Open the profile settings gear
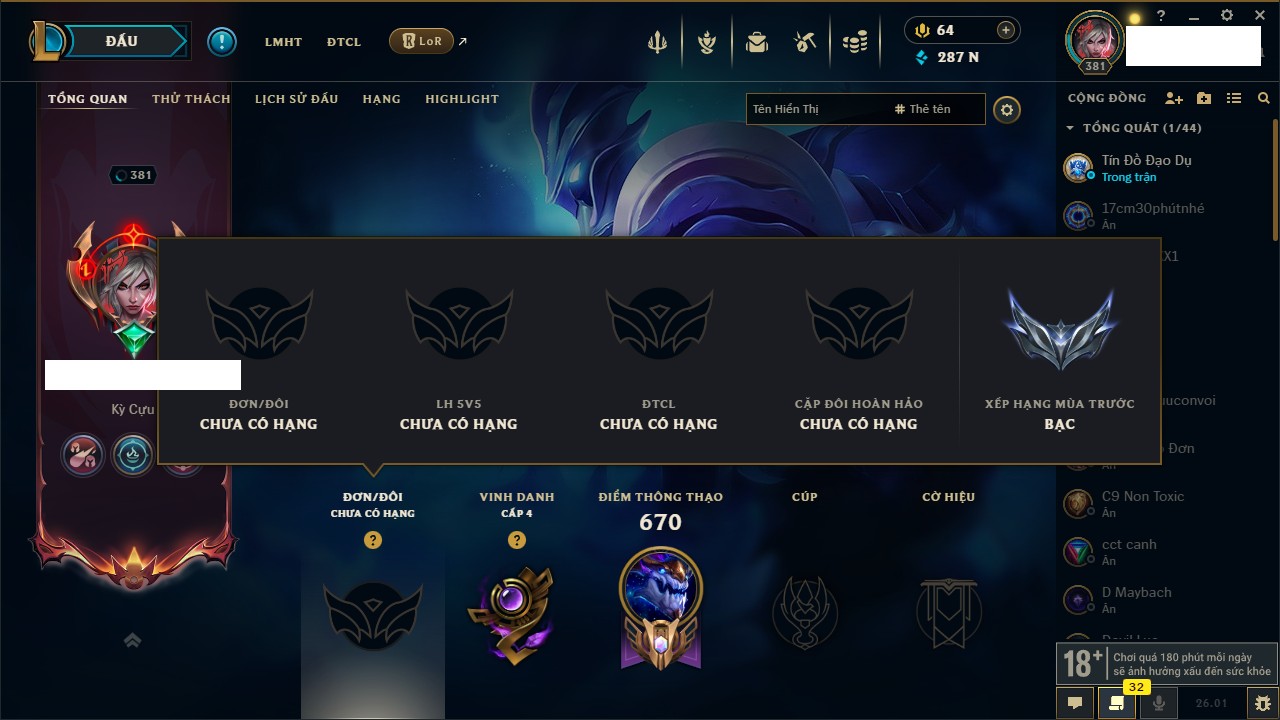Image resolution: width=1280 pixels, height=720 pixels. tap(1007, 109)
